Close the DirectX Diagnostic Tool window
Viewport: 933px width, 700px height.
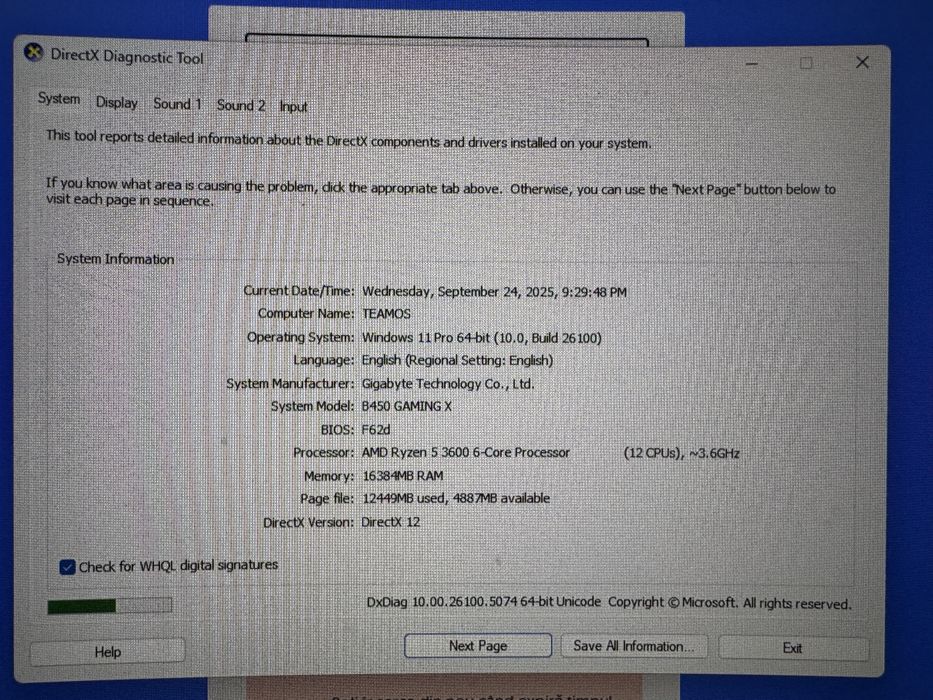pos(862,62)
